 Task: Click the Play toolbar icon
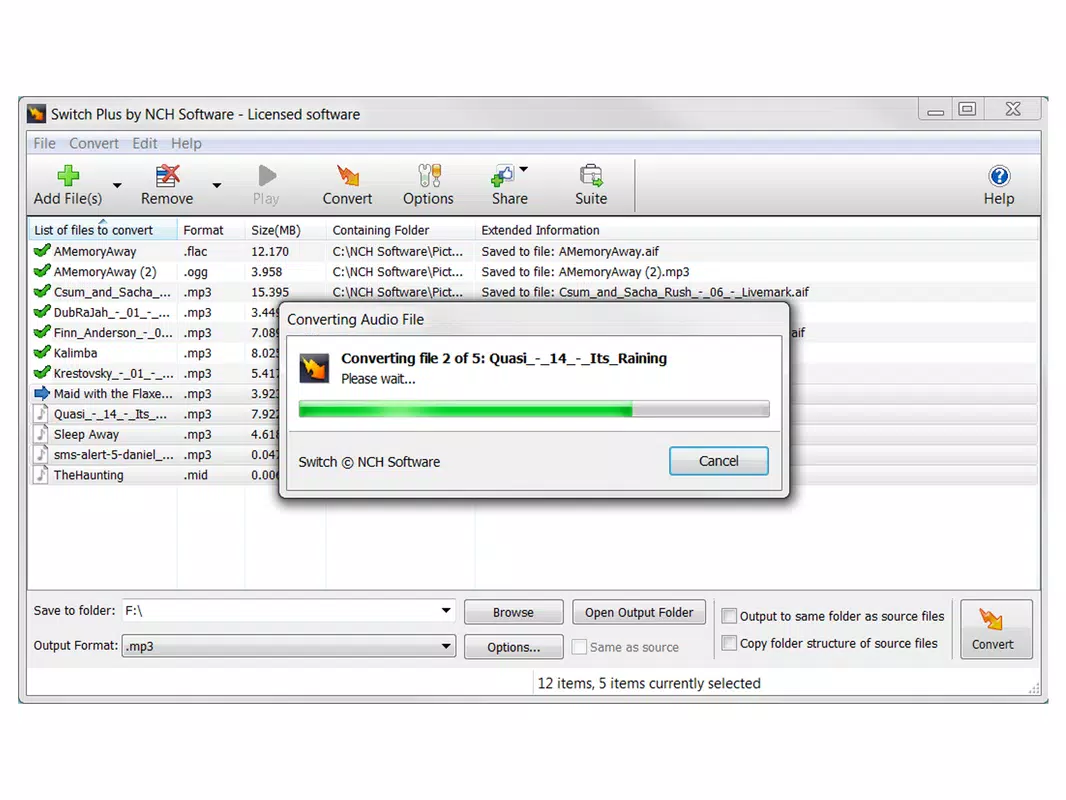point(266,176)
